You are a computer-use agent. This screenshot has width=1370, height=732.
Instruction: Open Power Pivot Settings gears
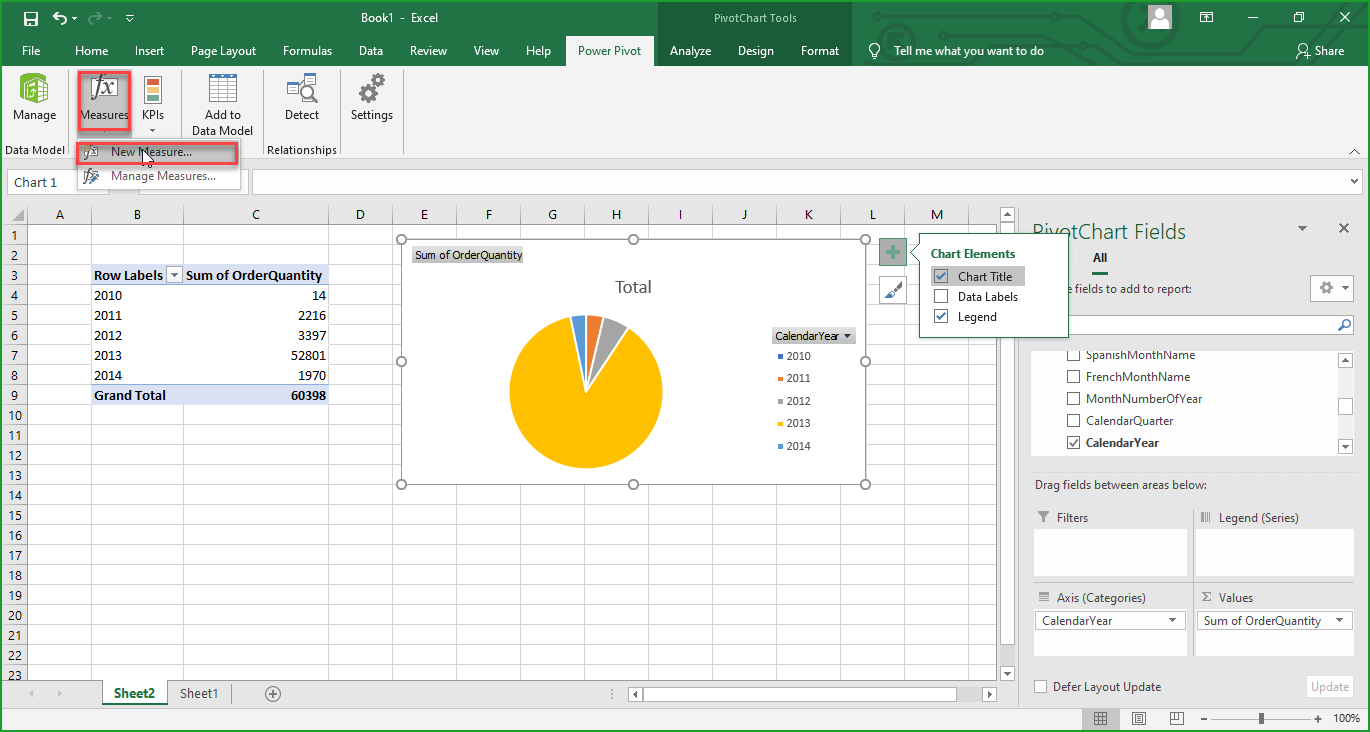372,98
